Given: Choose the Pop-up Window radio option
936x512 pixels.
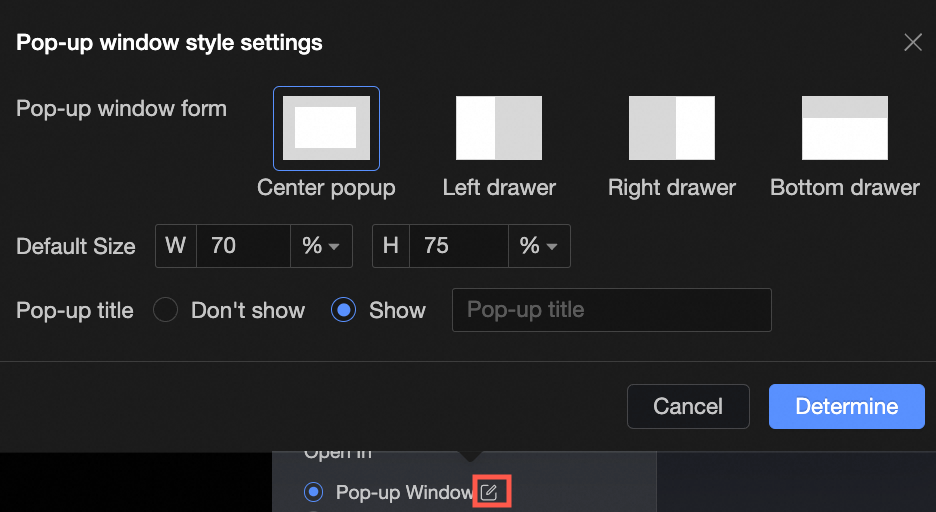Looking at the screenshot, I should [x=314, y=492].
